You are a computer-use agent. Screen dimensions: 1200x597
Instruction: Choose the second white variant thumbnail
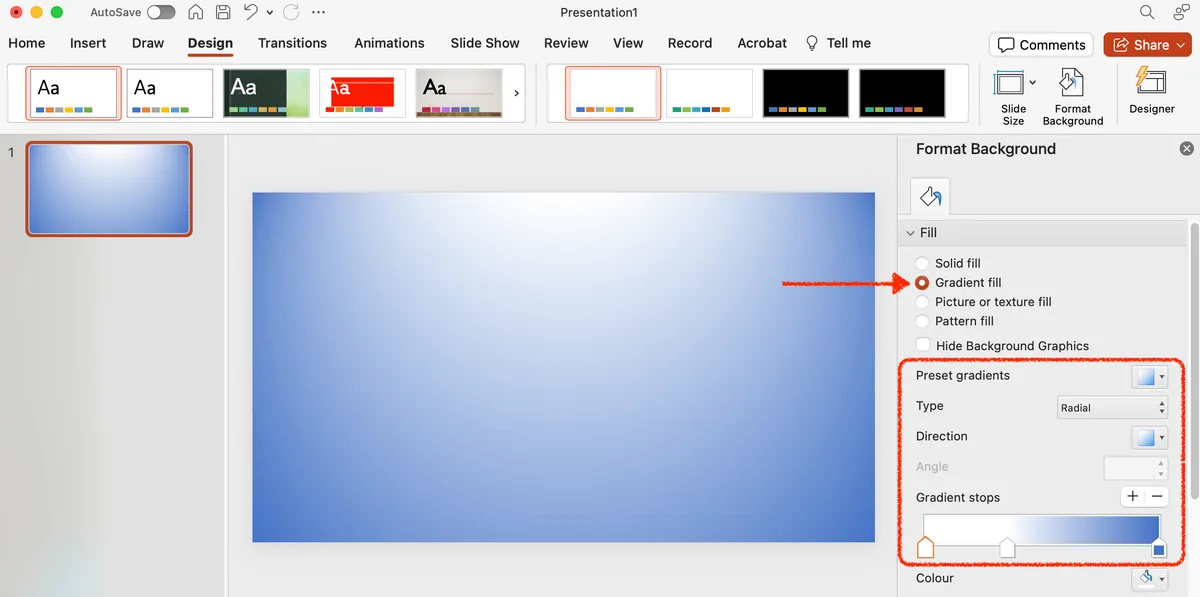(x=709, y=94)
